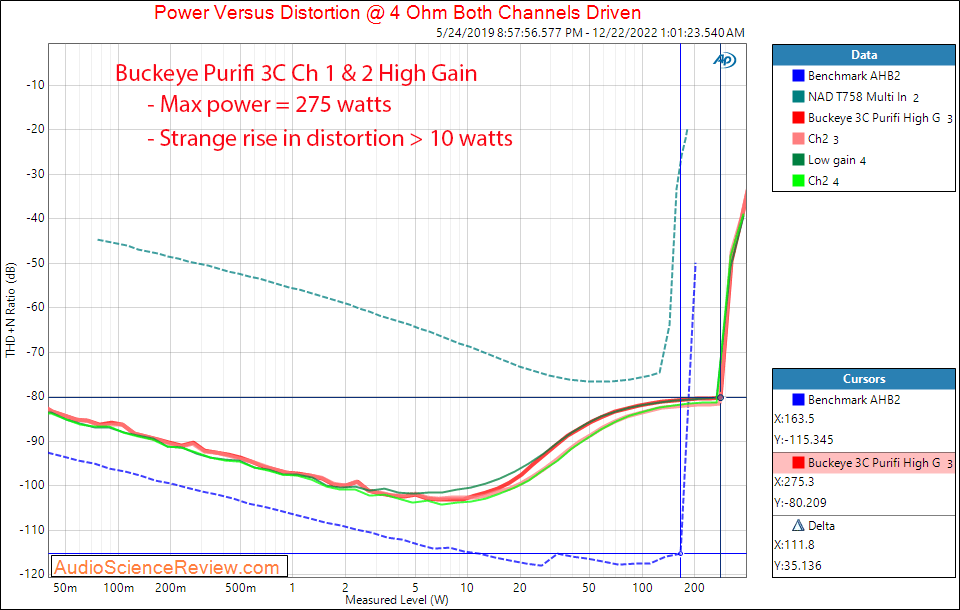Click the Benchmark AHB2 blue legend swatch
The image size is (960, 610).
798,75
